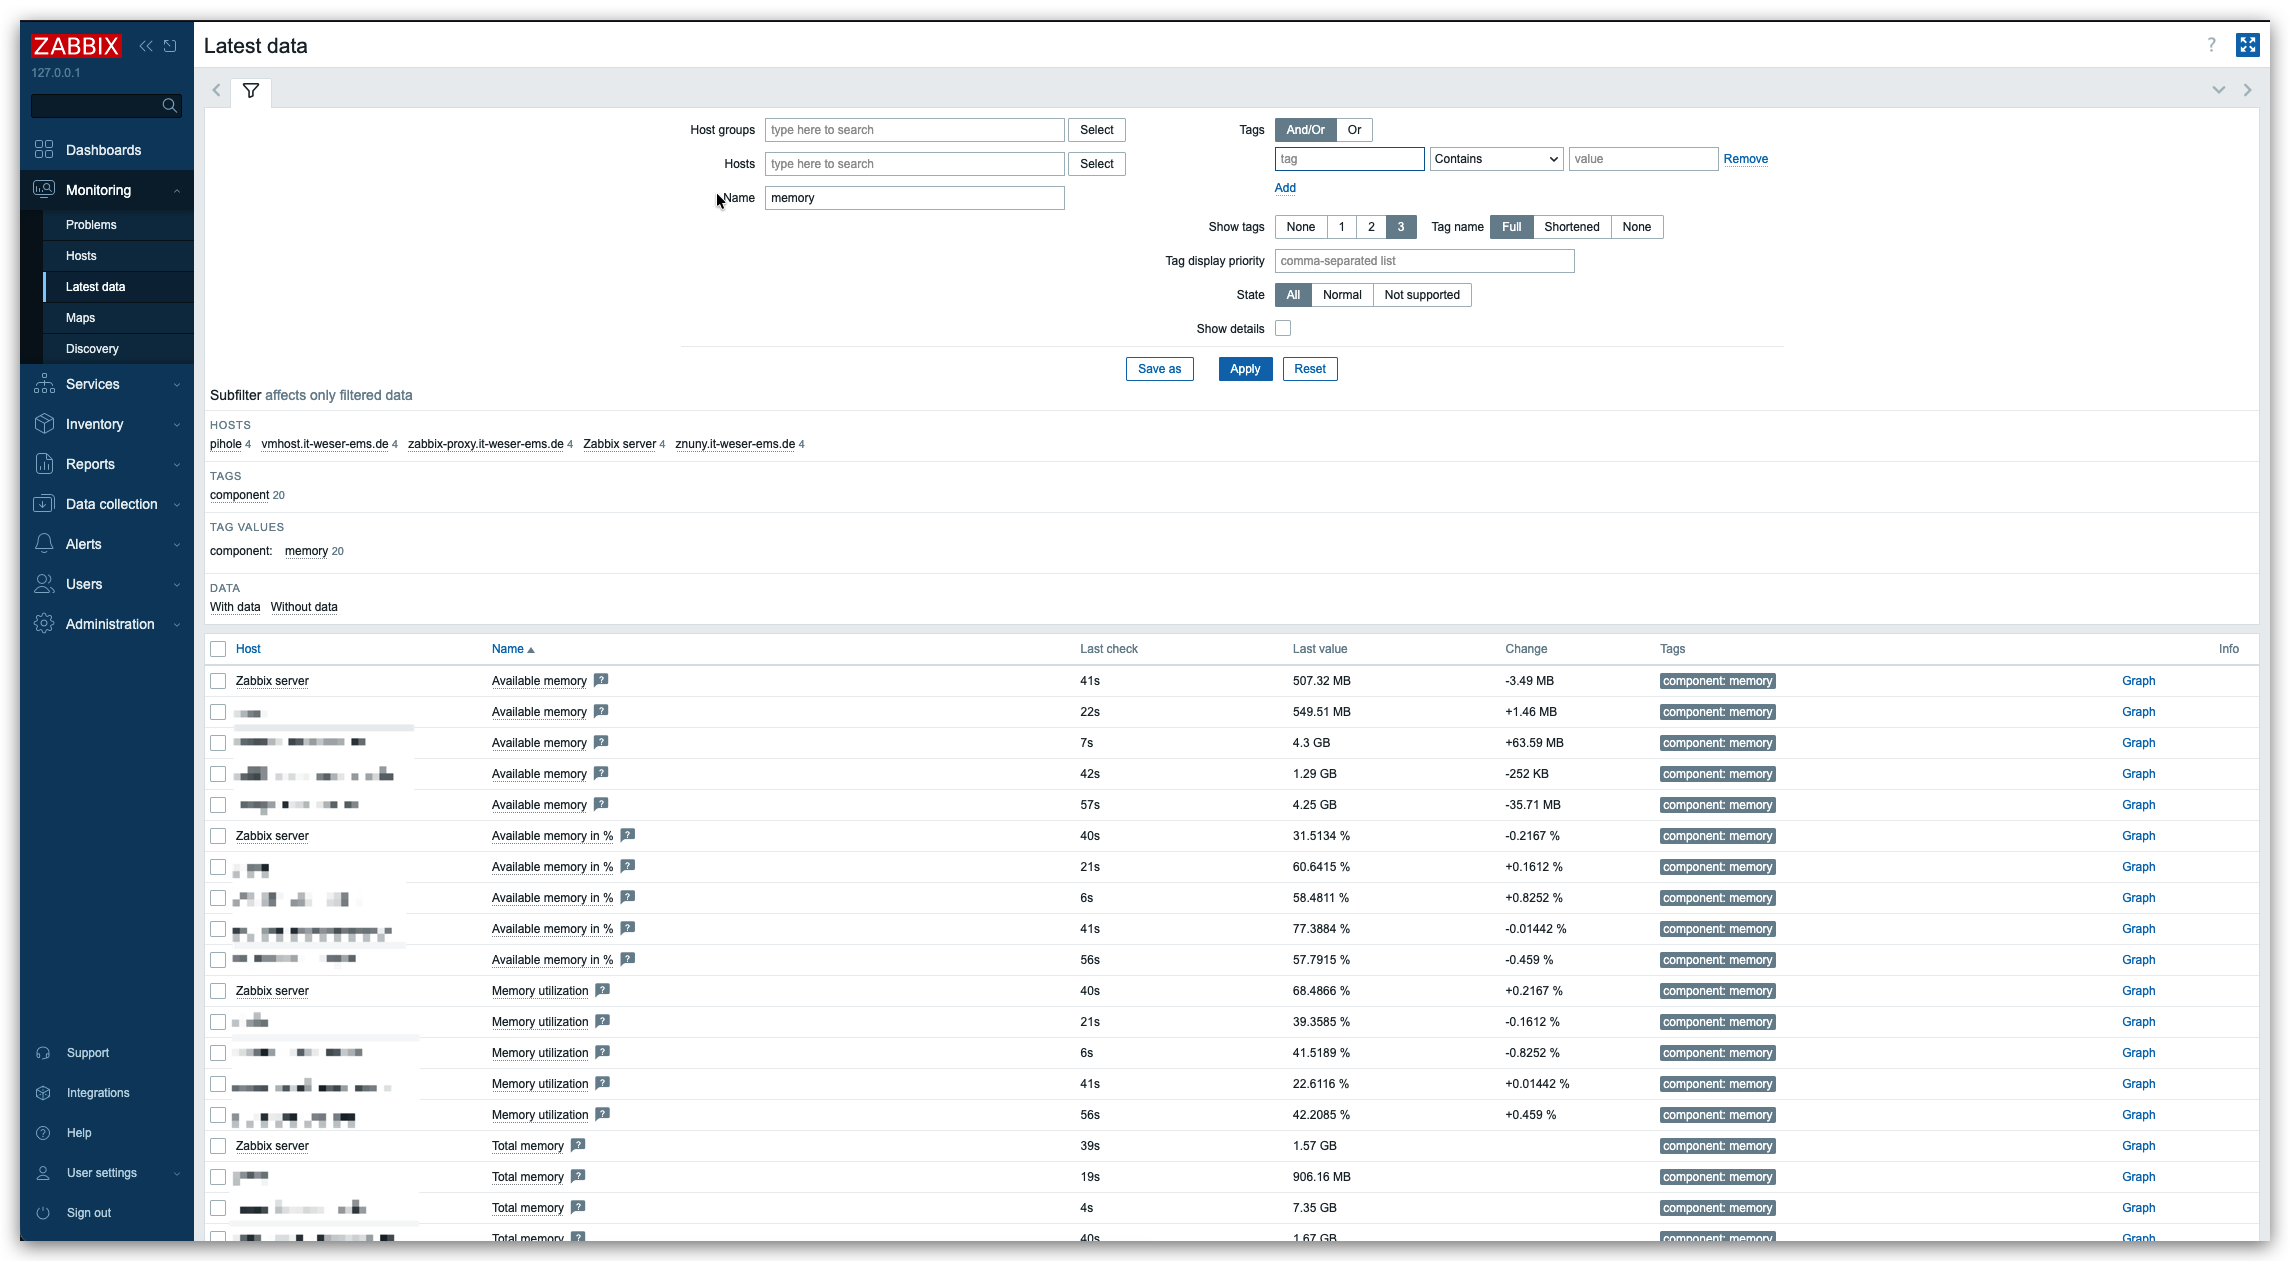The height and width of the screenshot is (1261, 2290).
Task: Click the Remove tag link
Action: coord(1746,159)
